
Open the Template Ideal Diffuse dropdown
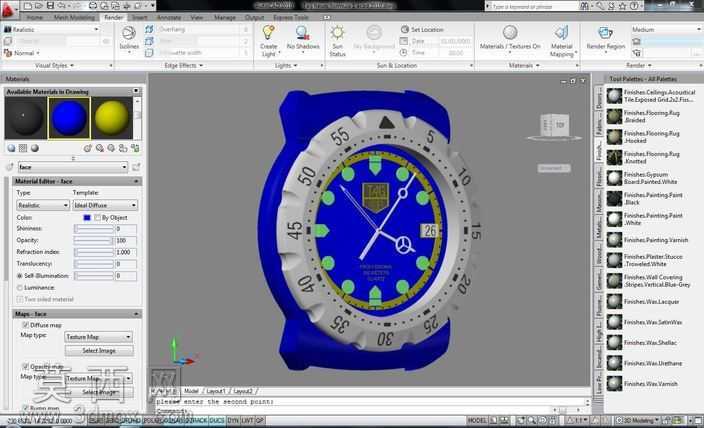[x=105, y=205]
